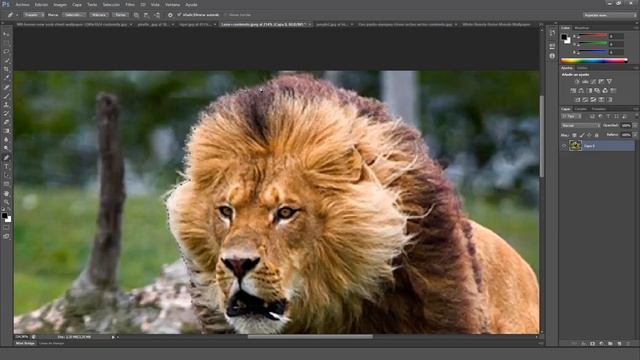Viewport: 640px width, 360px height.
Task: Toggle type layer filter in Layers
Action: [x=608, y=116]
